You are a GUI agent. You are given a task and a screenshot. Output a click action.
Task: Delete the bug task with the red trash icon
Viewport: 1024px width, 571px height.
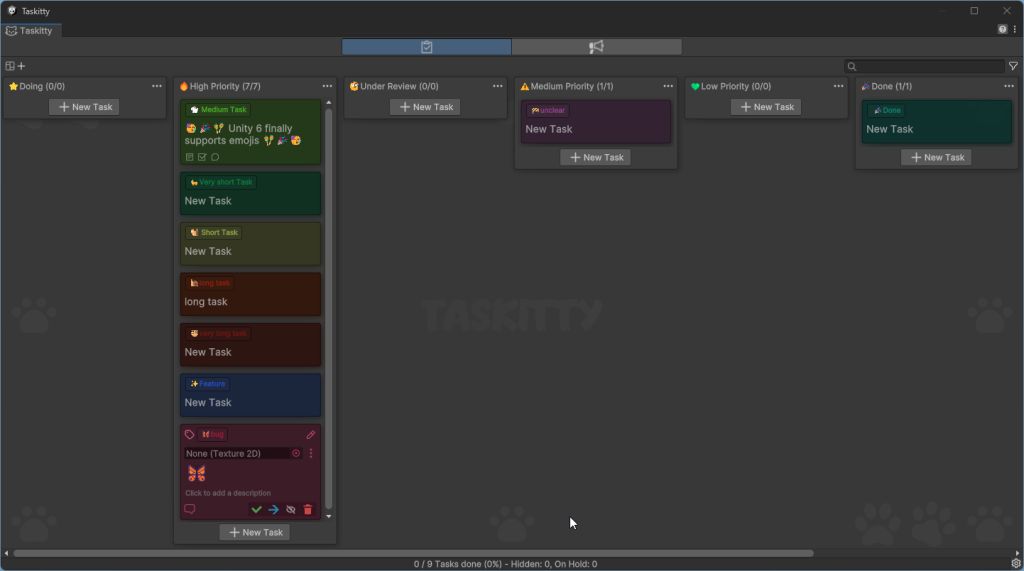tap(308, 510)
